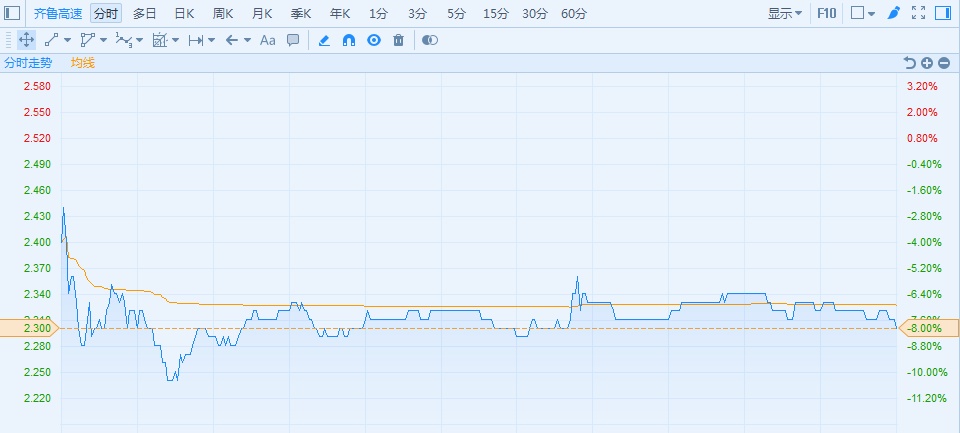
Task: Switch to the 60分 timeframe tab
Action: (574, 13)
